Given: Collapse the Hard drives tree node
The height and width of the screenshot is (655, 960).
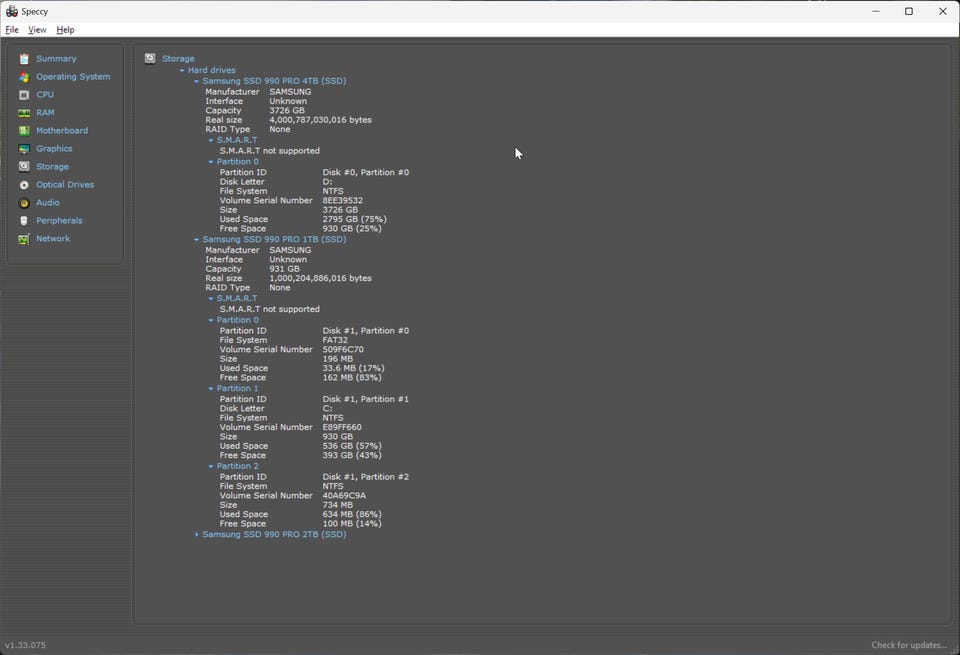Looking at the screenshot, I should pos(182,71).
